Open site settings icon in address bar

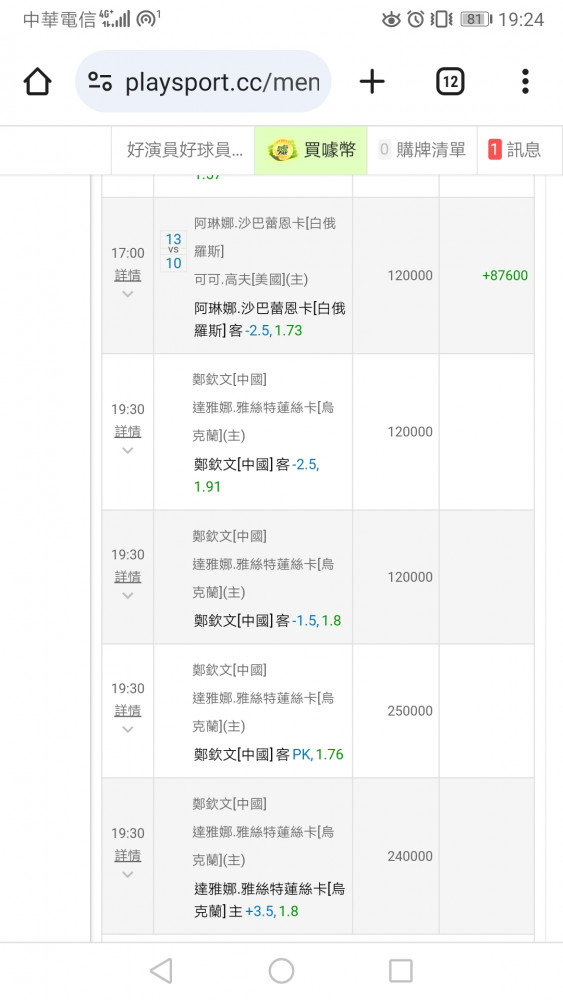point(100,82)
